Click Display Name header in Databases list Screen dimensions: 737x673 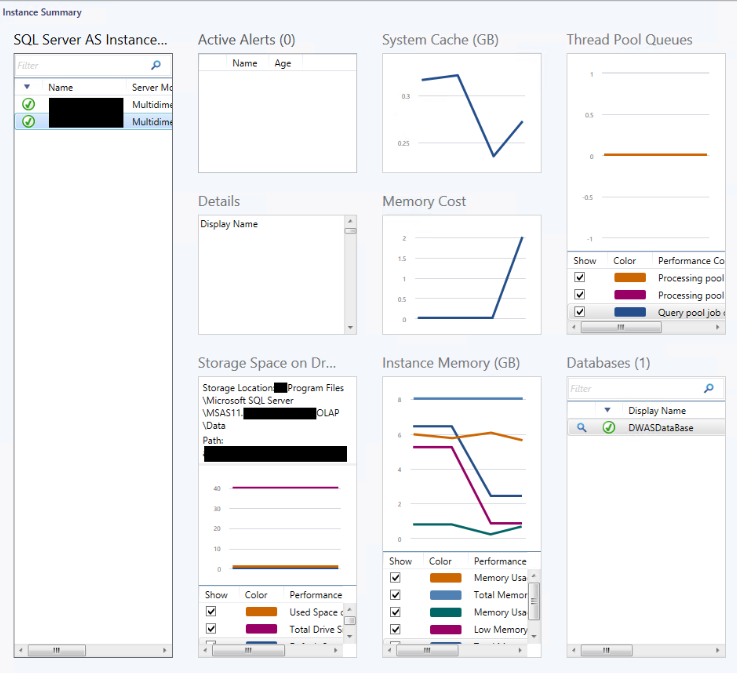coord(657,410)
